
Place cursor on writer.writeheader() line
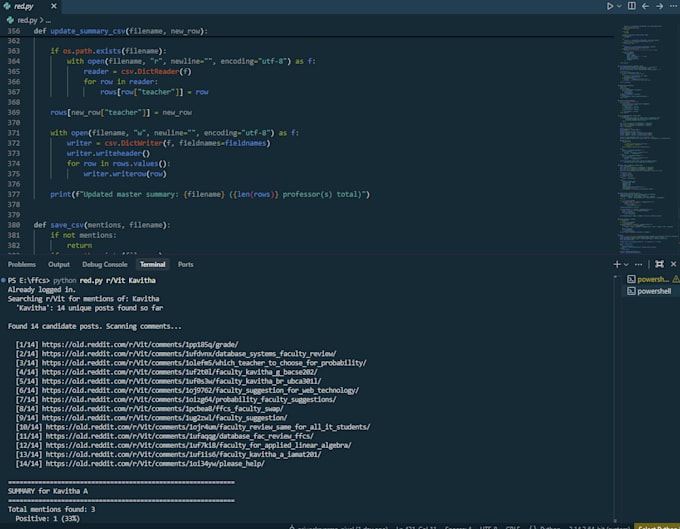tap(108, 153)
